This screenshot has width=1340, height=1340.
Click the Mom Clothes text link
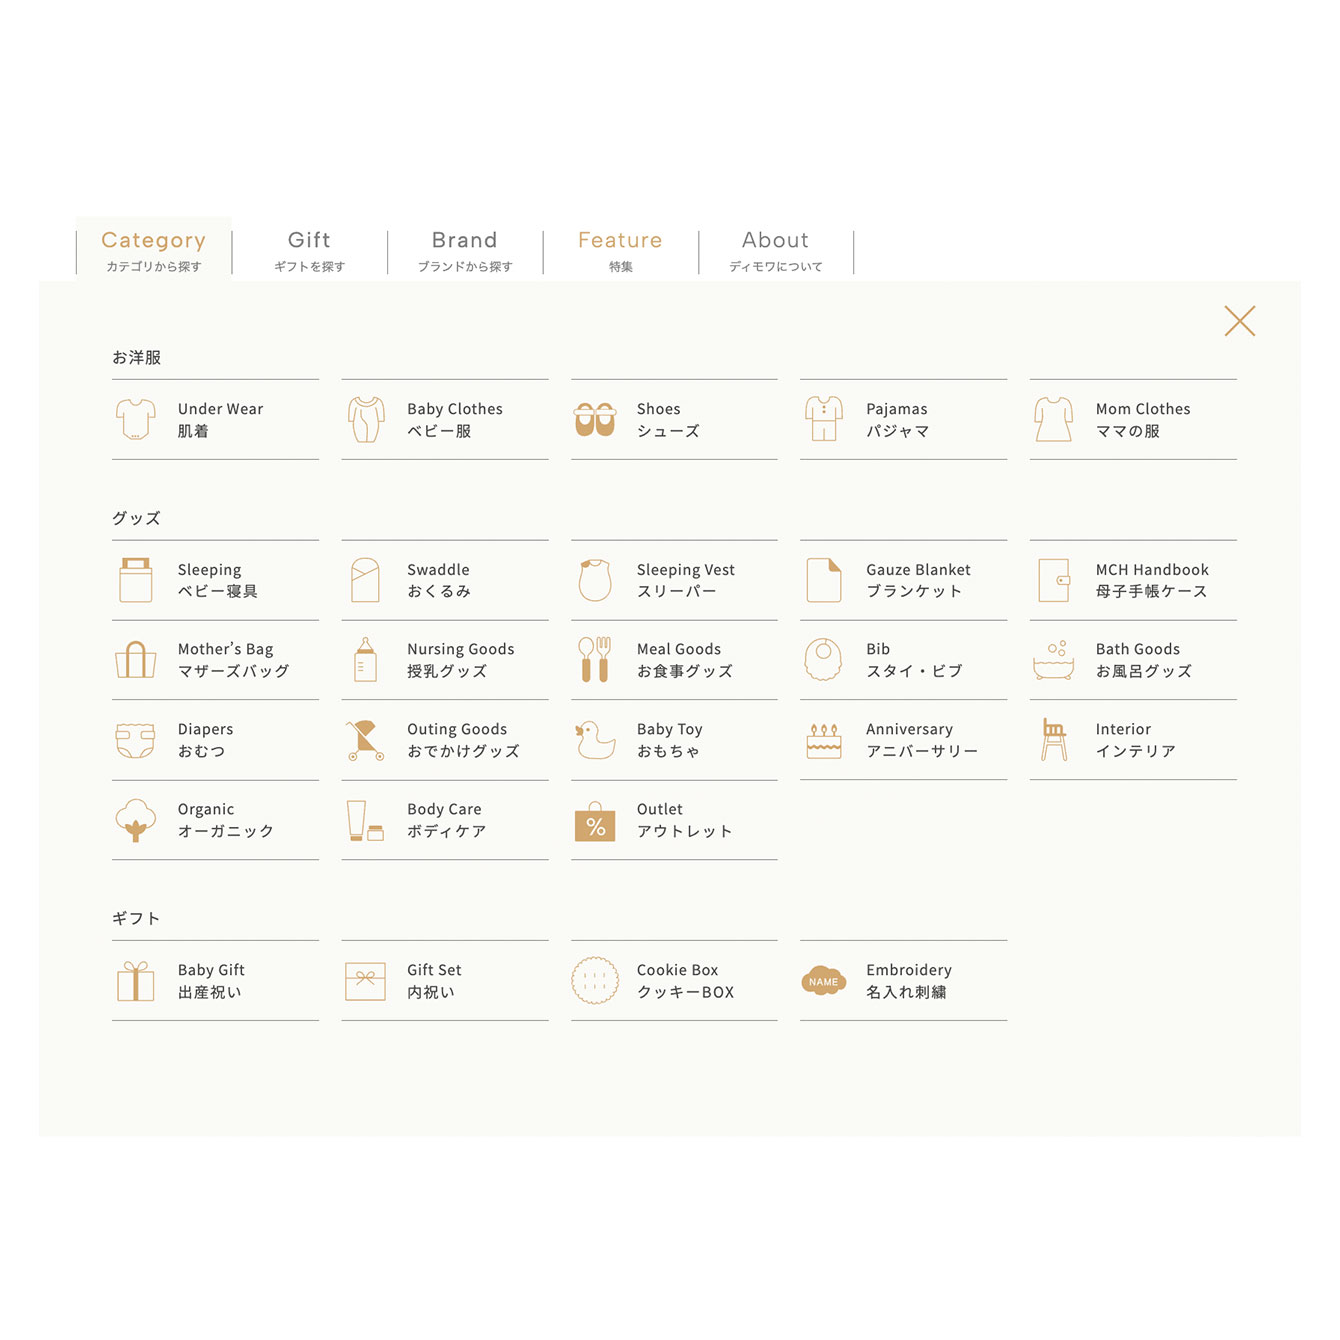[x=1142, y=420]
